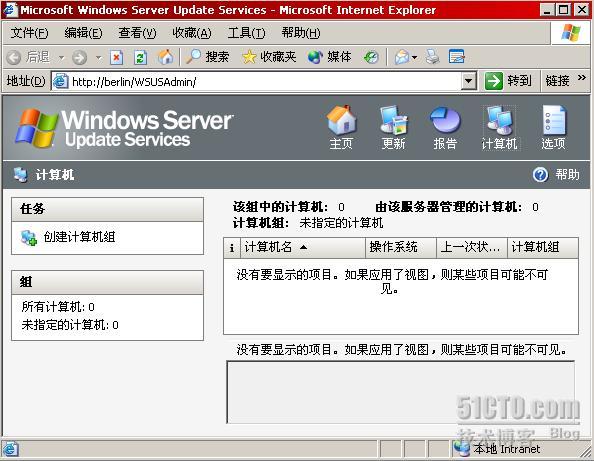Click the blue Help (帮助) question mark icon
This screenshot has height=461, width=594.
(x=540, y=175)
